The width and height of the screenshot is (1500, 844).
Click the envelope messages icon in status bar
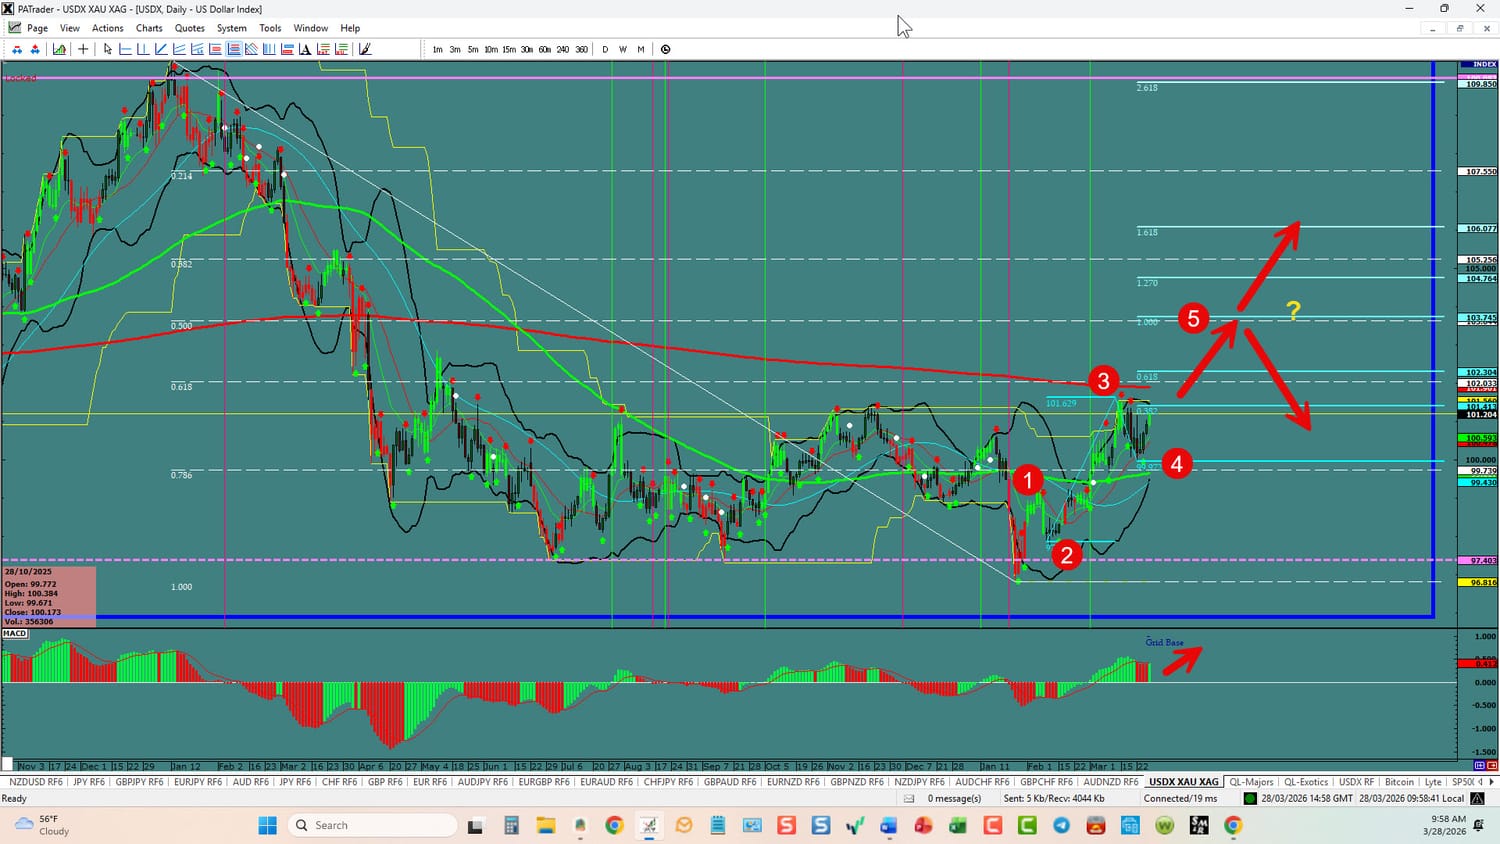tap(909, 798)
